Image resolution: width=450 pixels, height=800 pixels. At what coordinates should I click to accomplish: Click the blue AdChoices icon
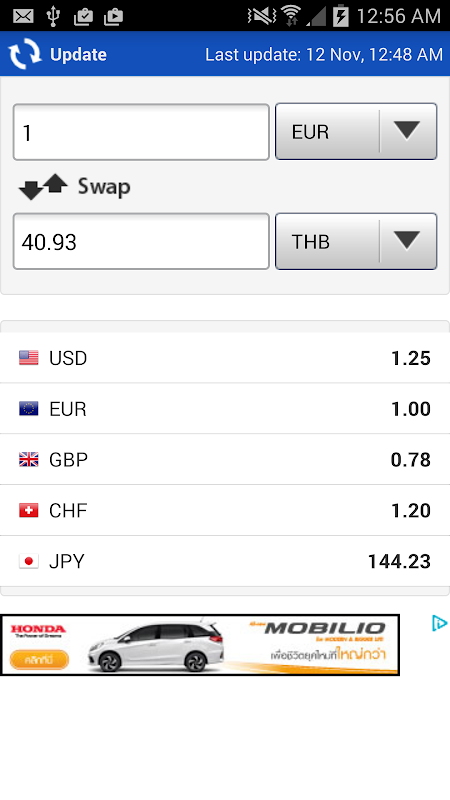[x=439, y=623]
